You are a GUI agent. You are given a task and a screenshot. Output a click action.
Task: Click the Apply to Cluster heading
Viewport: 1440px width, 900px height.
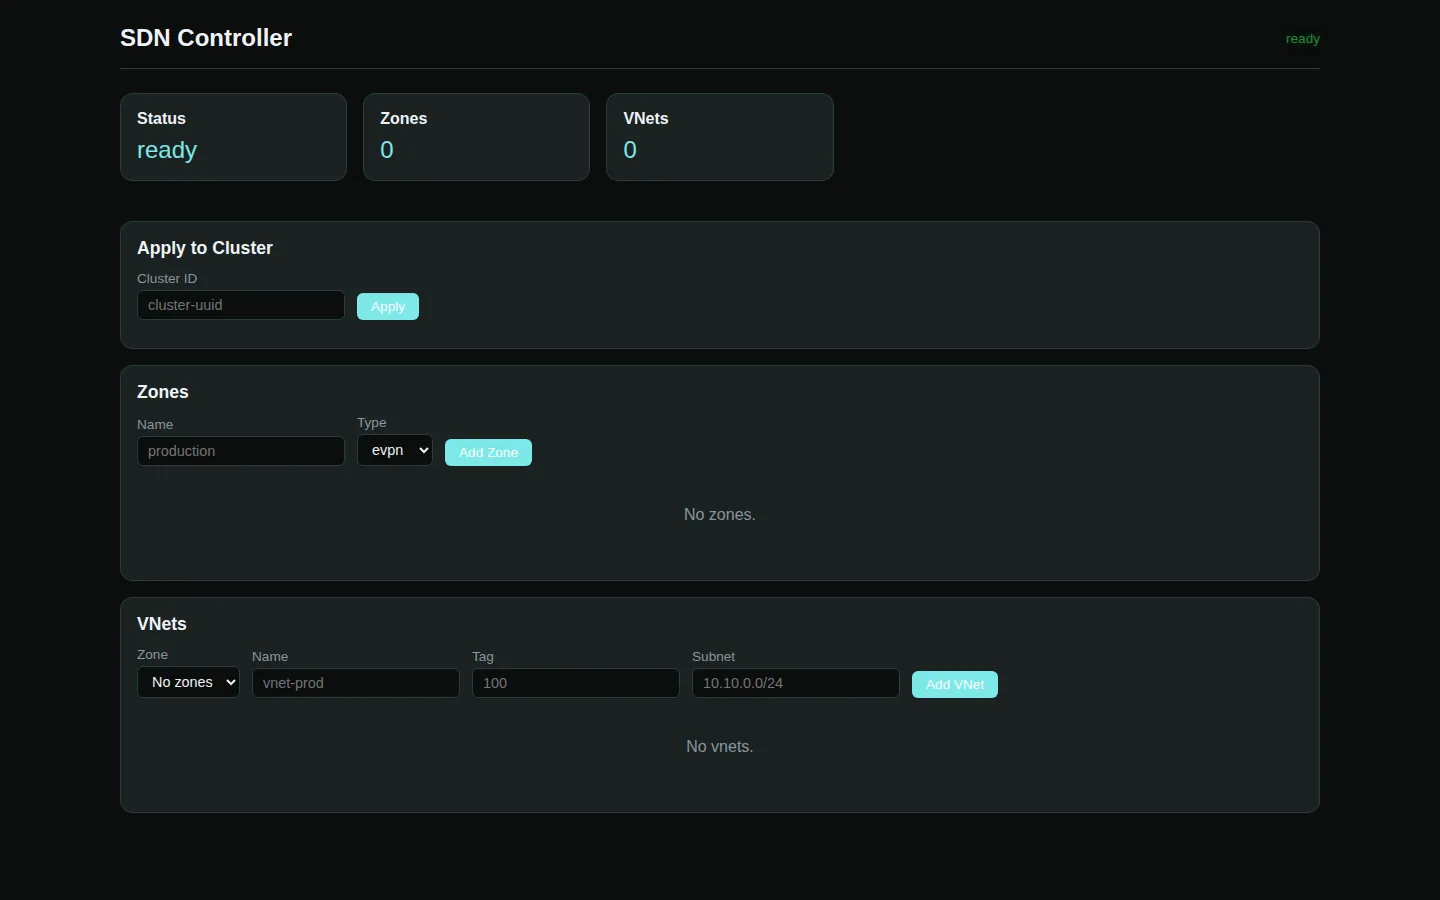[x=205, y=248]
